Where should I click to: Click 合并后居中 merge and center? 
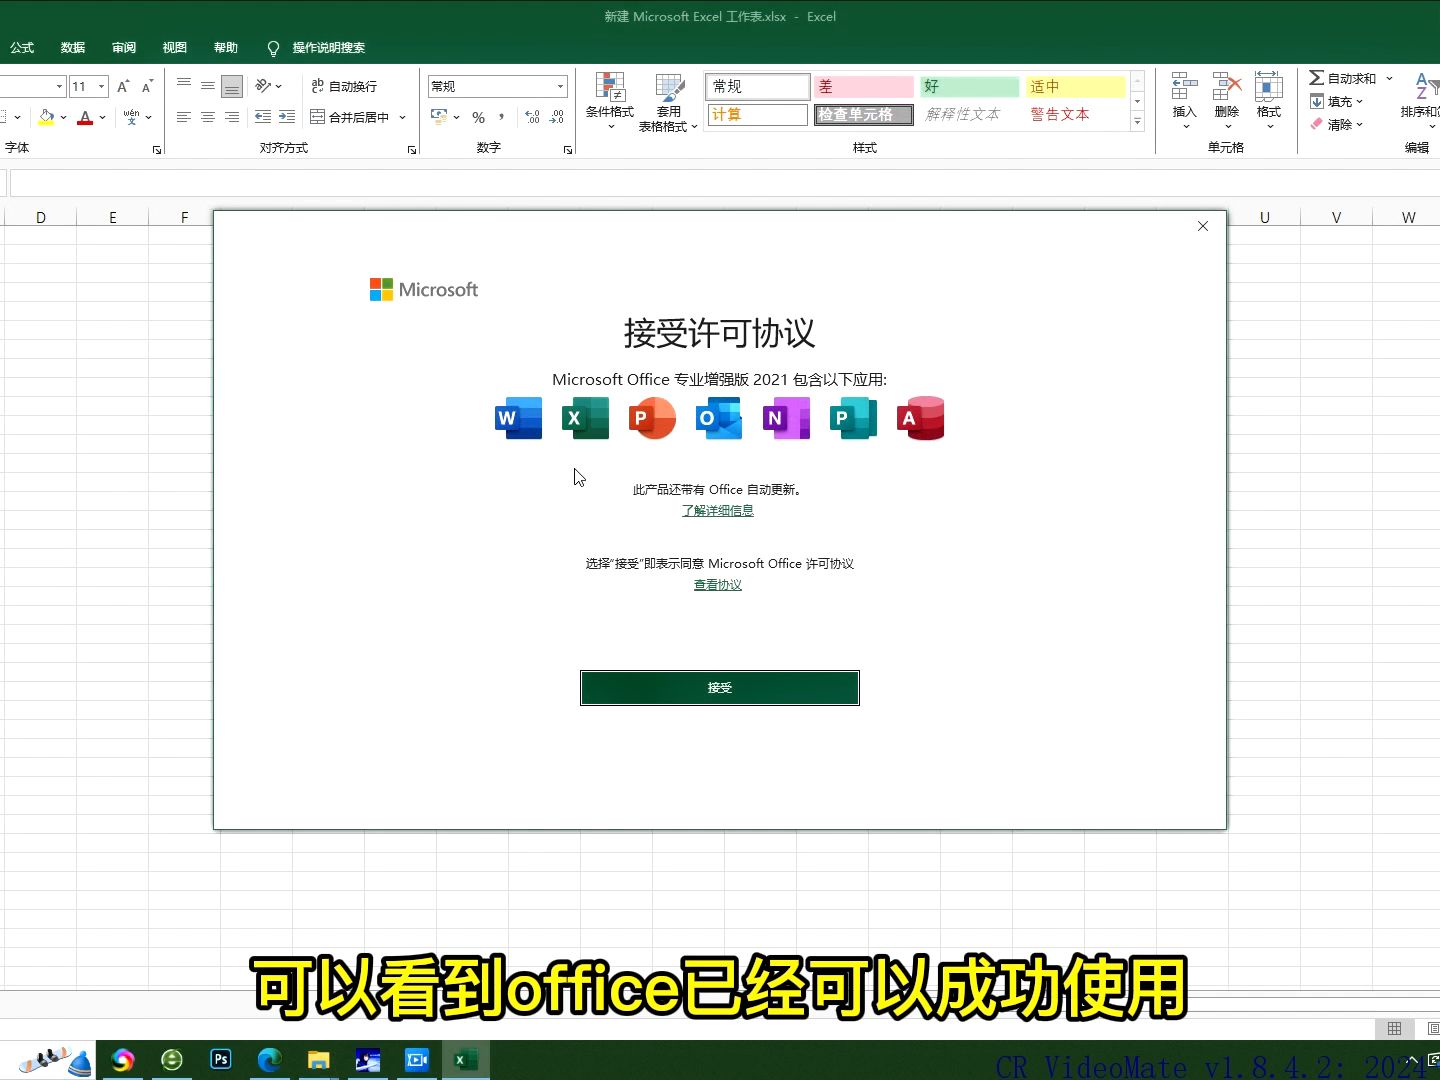click(x=350, y=117)
